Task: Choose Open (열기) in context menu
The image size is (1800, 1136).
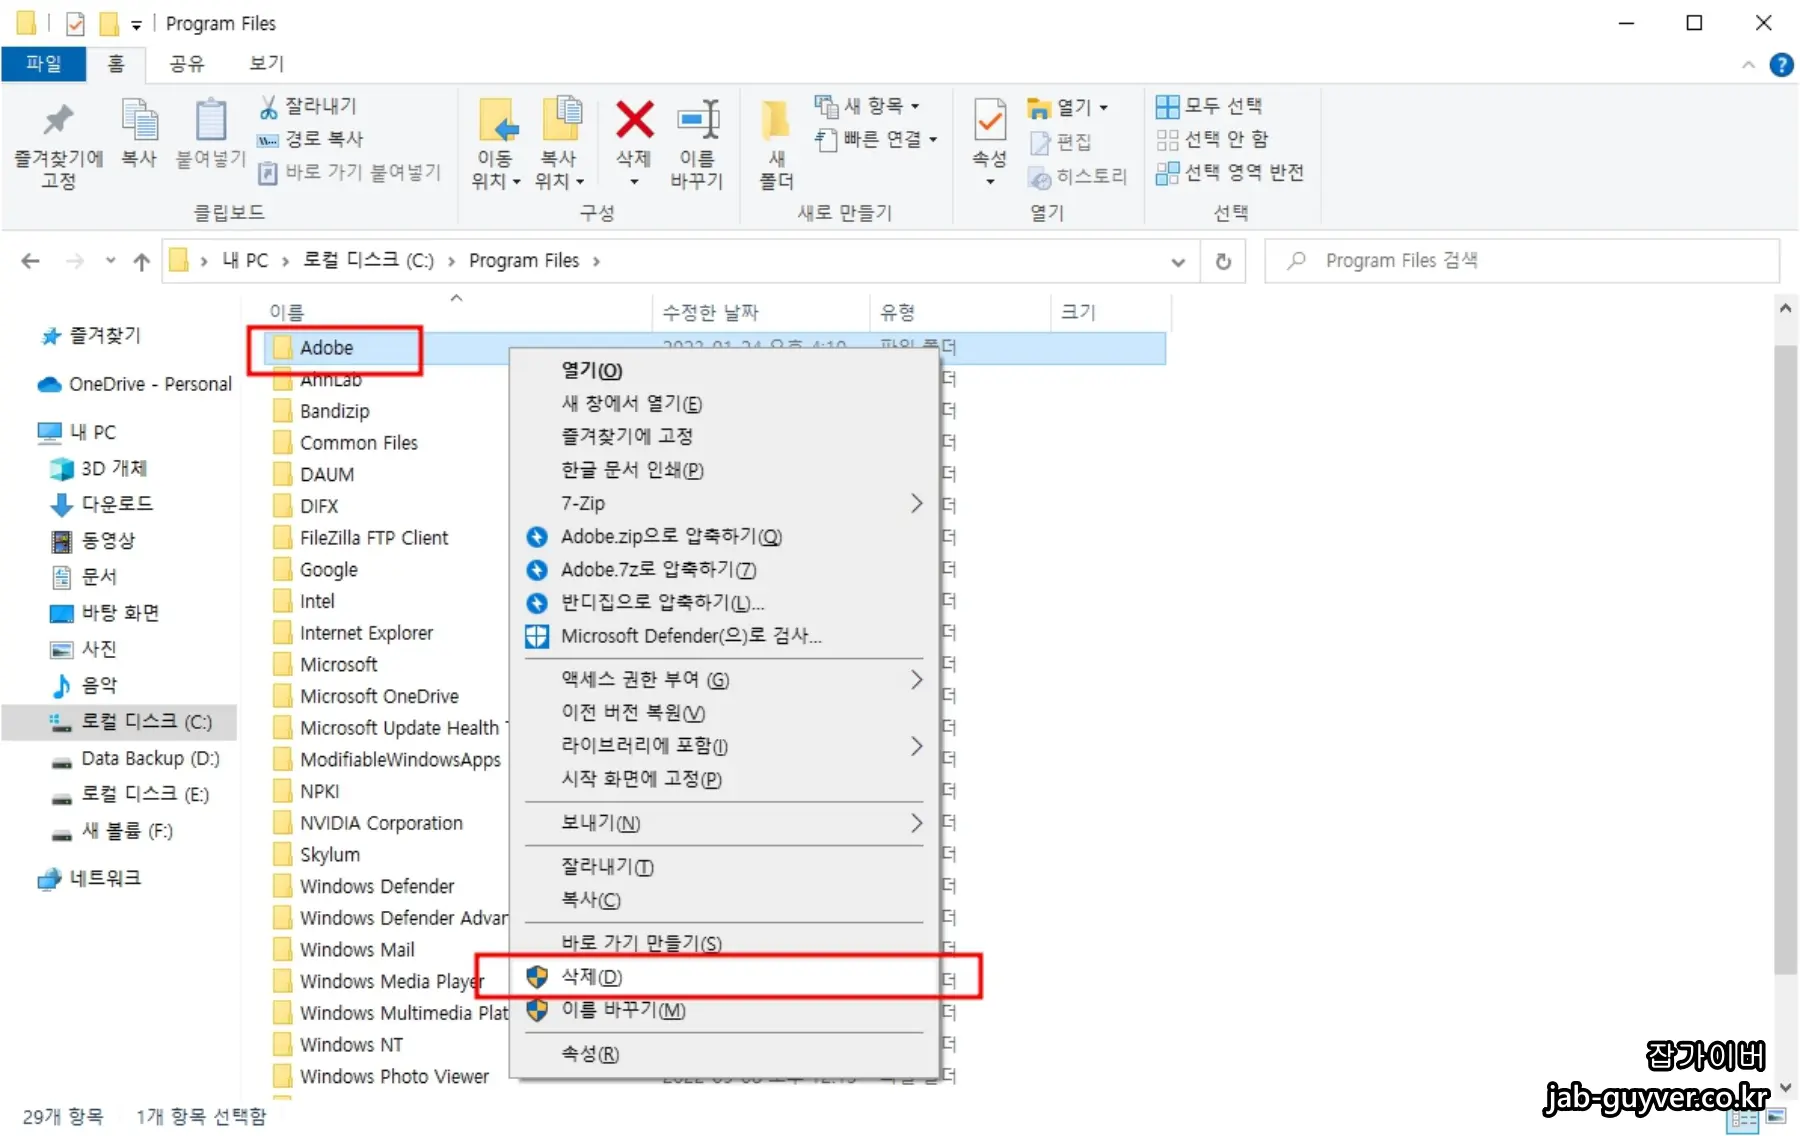Action: (x=725, y=370)
